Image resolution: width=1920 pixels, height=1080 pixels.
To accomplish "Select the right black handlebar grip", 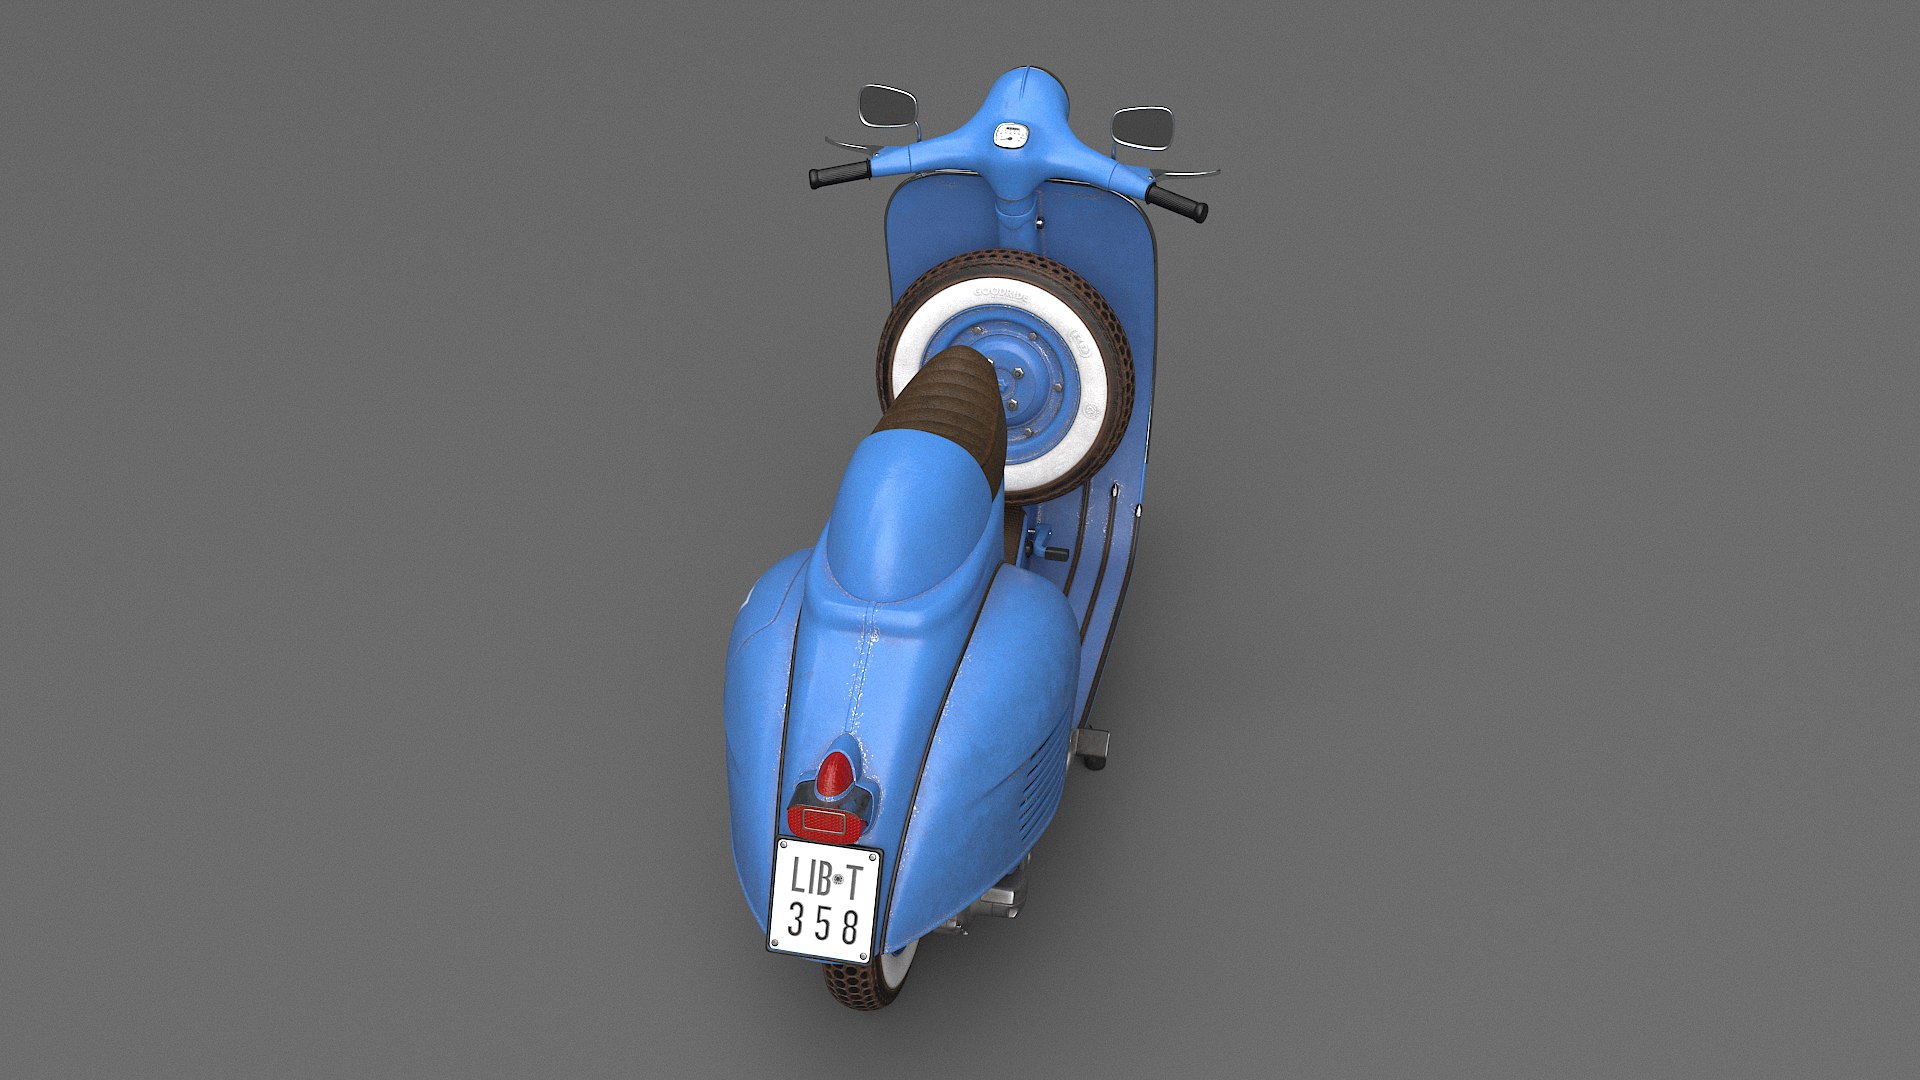I will click(x=1177, y=202).
